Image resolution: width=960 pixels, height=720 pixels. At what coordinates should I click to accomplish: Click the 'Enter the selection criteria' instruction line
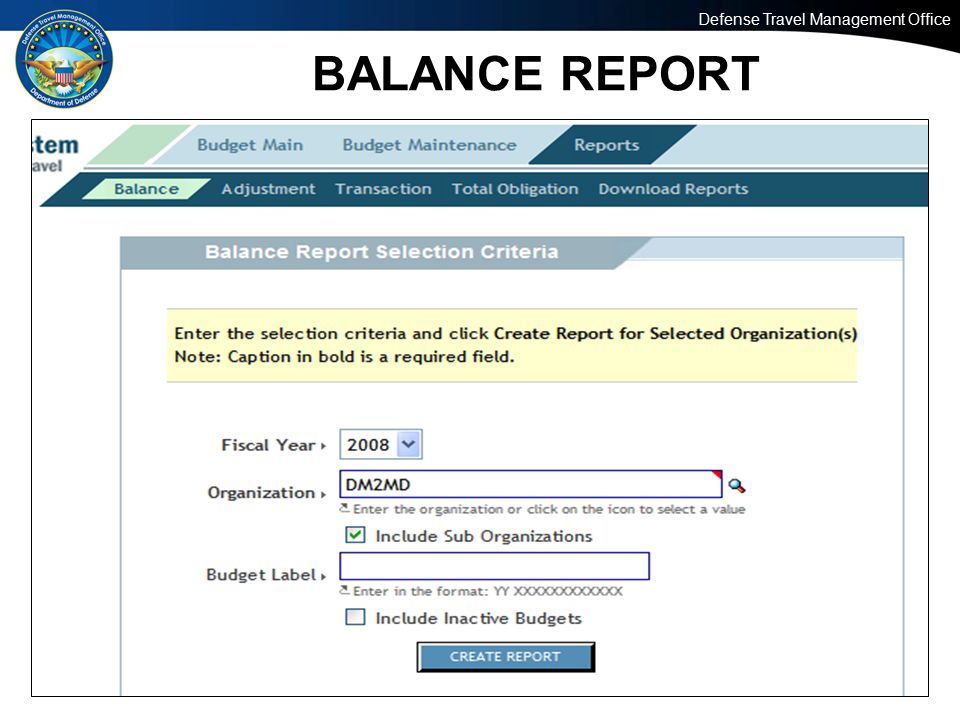pos(516,334)
